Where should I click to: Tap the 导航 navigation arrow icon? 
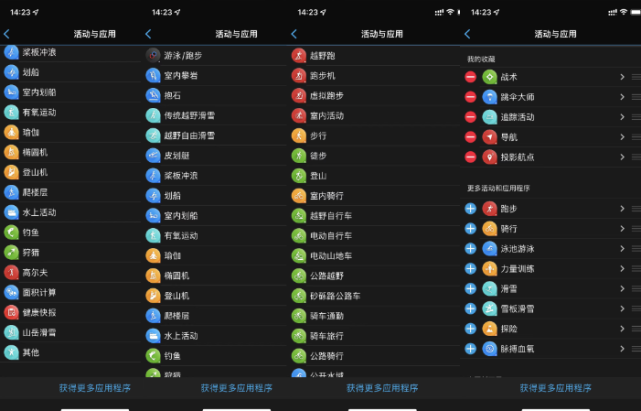[x=489, y=137]
